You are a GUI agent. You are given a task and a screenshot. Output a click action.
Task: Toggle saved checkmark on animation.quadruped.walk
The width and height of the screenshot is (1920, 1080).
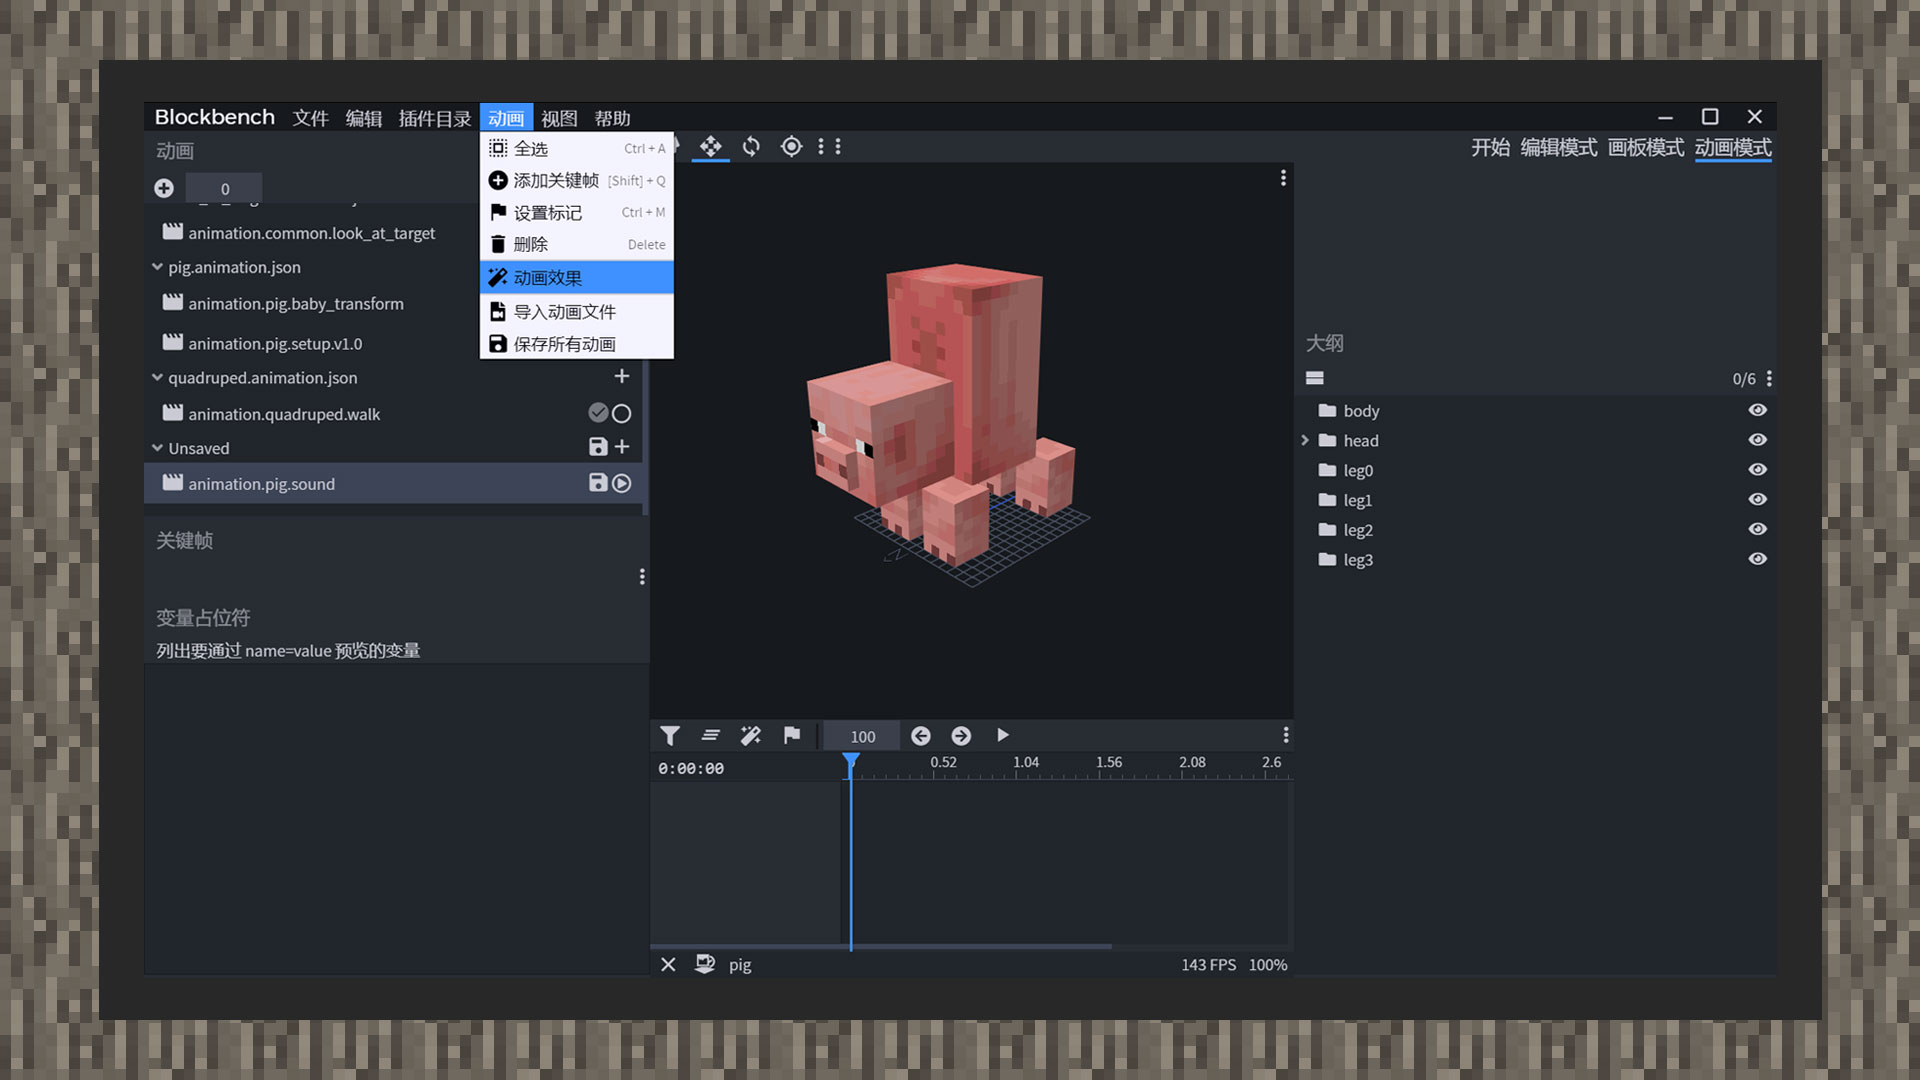(598, 413)
